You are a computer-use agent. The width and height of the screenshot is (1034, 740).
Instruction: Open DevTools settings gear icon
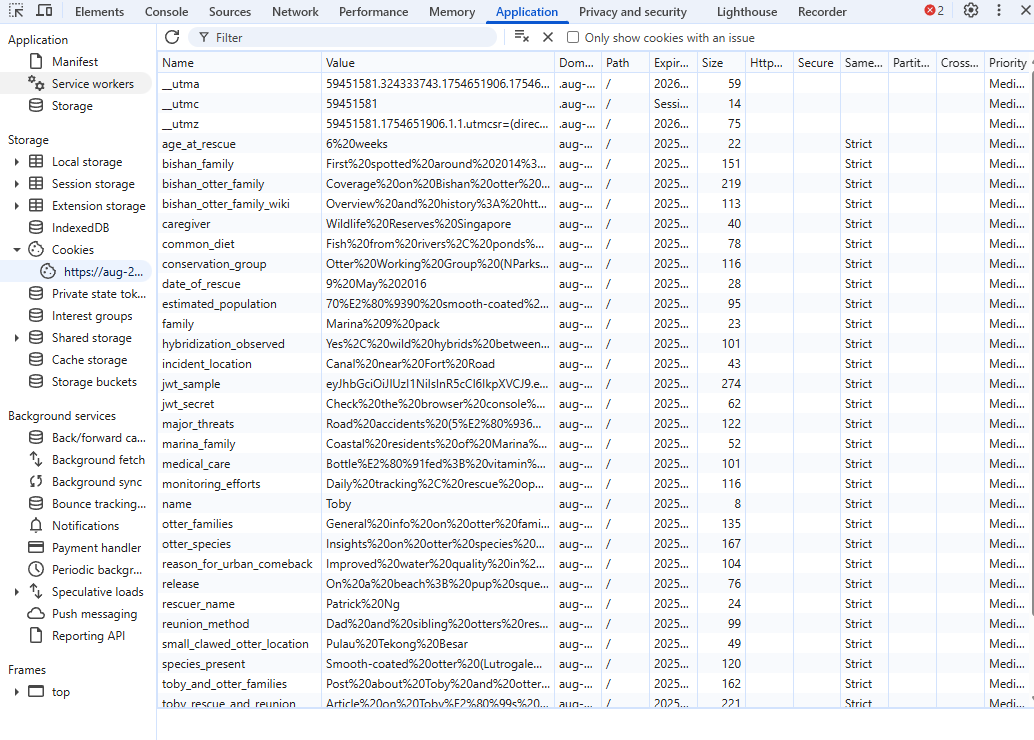click(x=971, y=11)
